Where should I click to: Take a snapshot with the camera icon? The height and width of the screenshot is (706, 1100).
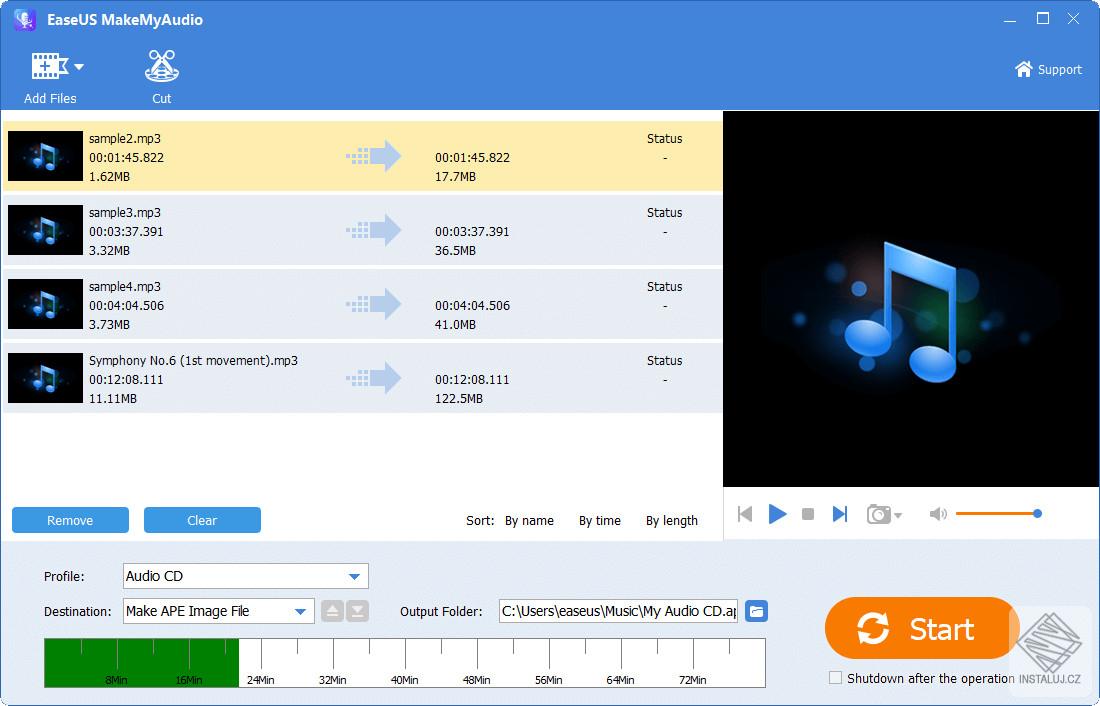(877, 513)
